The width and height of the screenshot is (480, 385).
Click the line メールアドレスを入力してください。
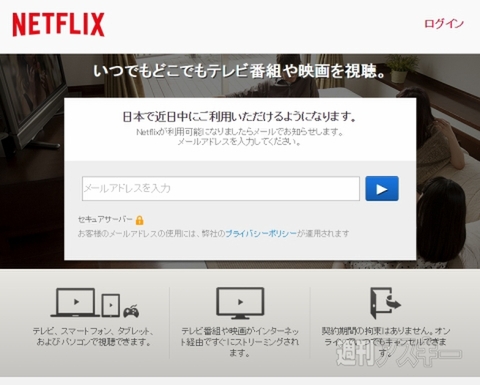(240, 142)
